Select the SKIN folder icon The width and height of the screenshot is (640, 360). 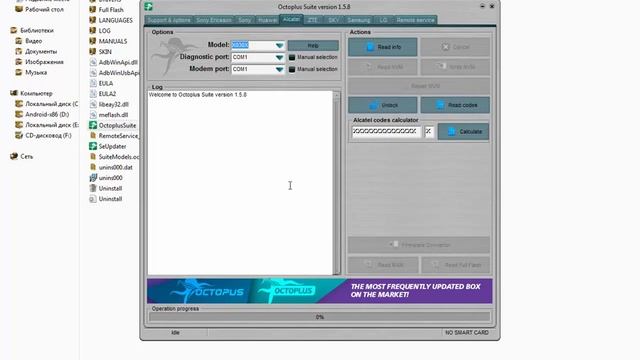point(93,52)
